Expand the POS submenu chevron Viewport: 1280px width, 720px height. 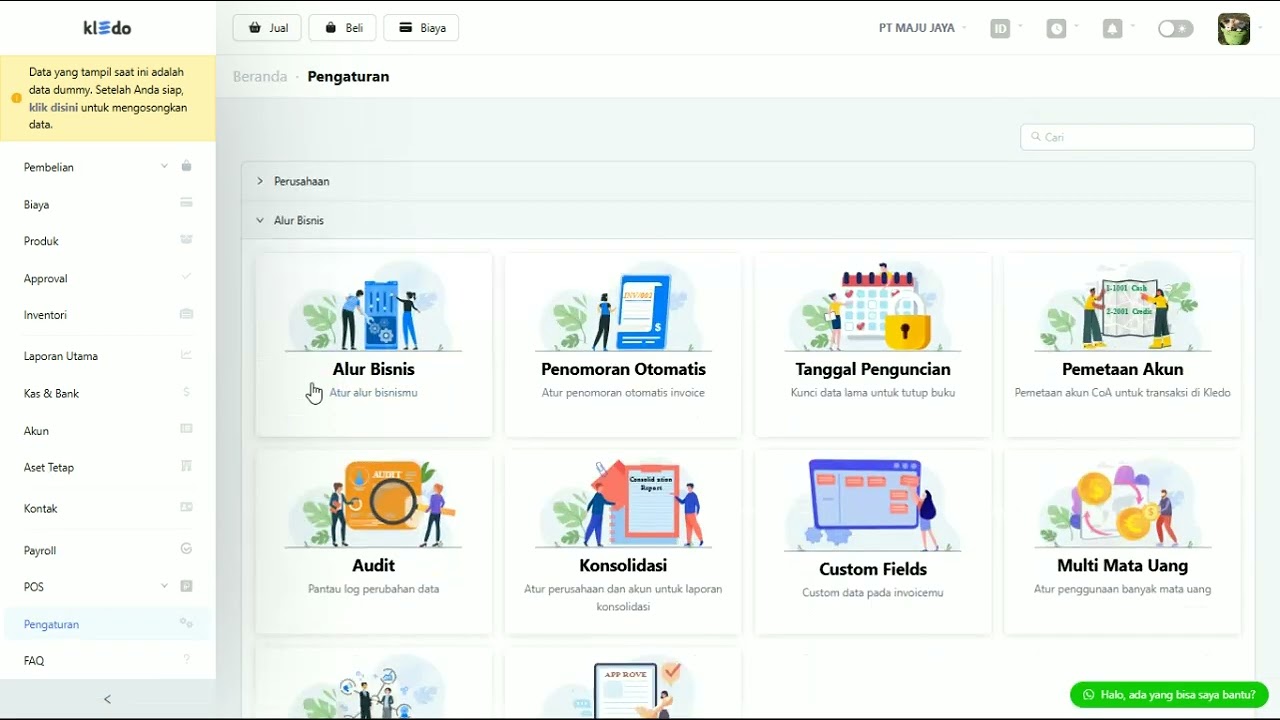164,586
